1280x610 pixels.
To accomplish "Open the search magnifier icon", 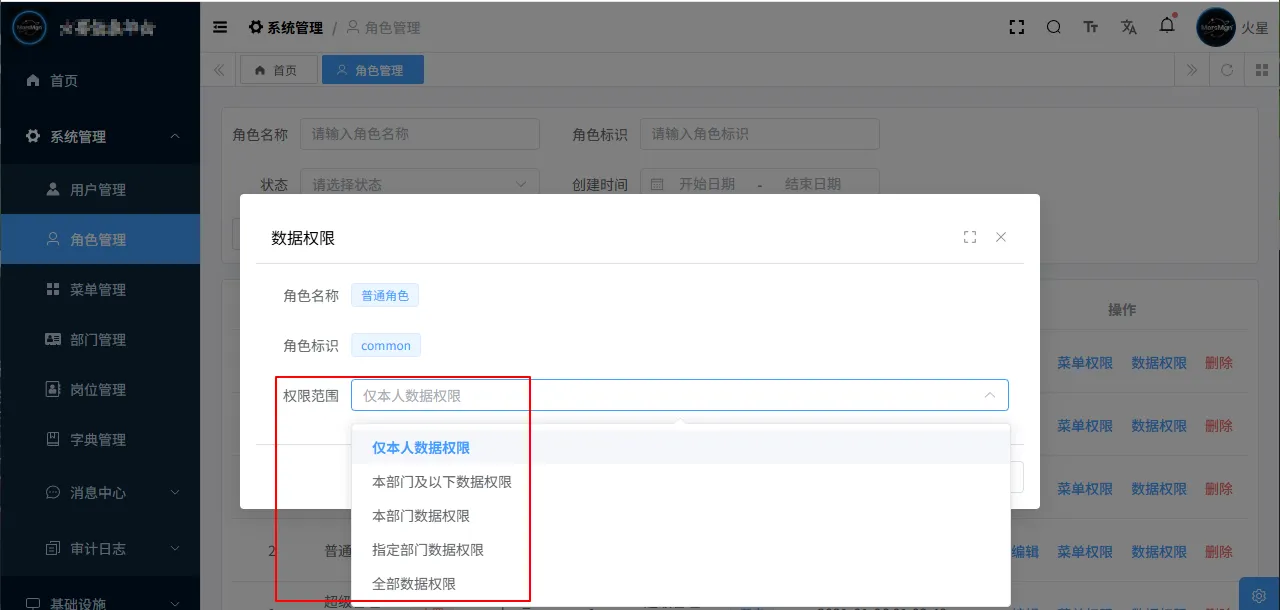I will [x=1054, y=27].
